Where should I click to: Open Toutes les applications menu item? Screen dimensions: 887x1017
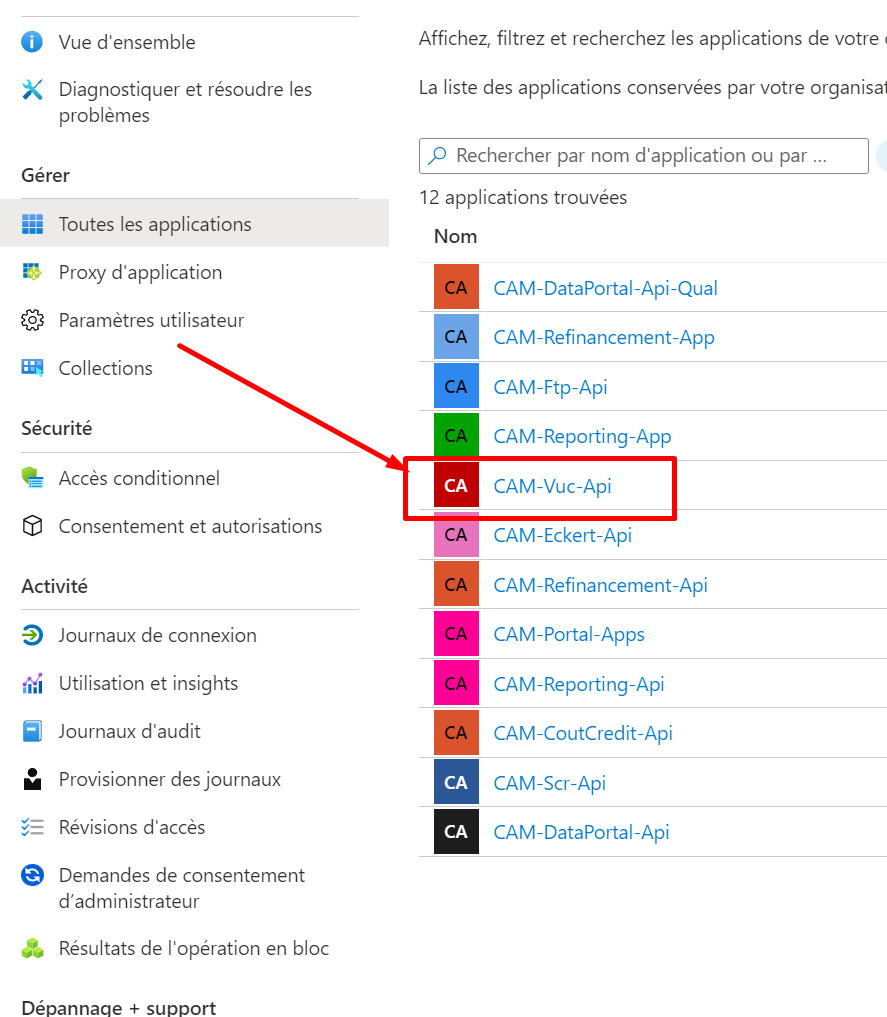tap(155, 224)
